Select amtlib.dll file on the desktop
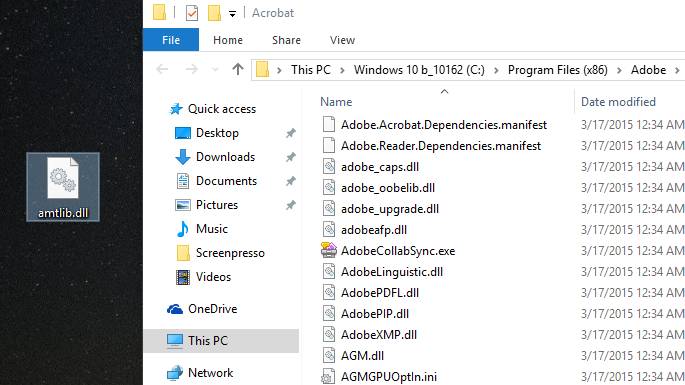 pos(63,187)
